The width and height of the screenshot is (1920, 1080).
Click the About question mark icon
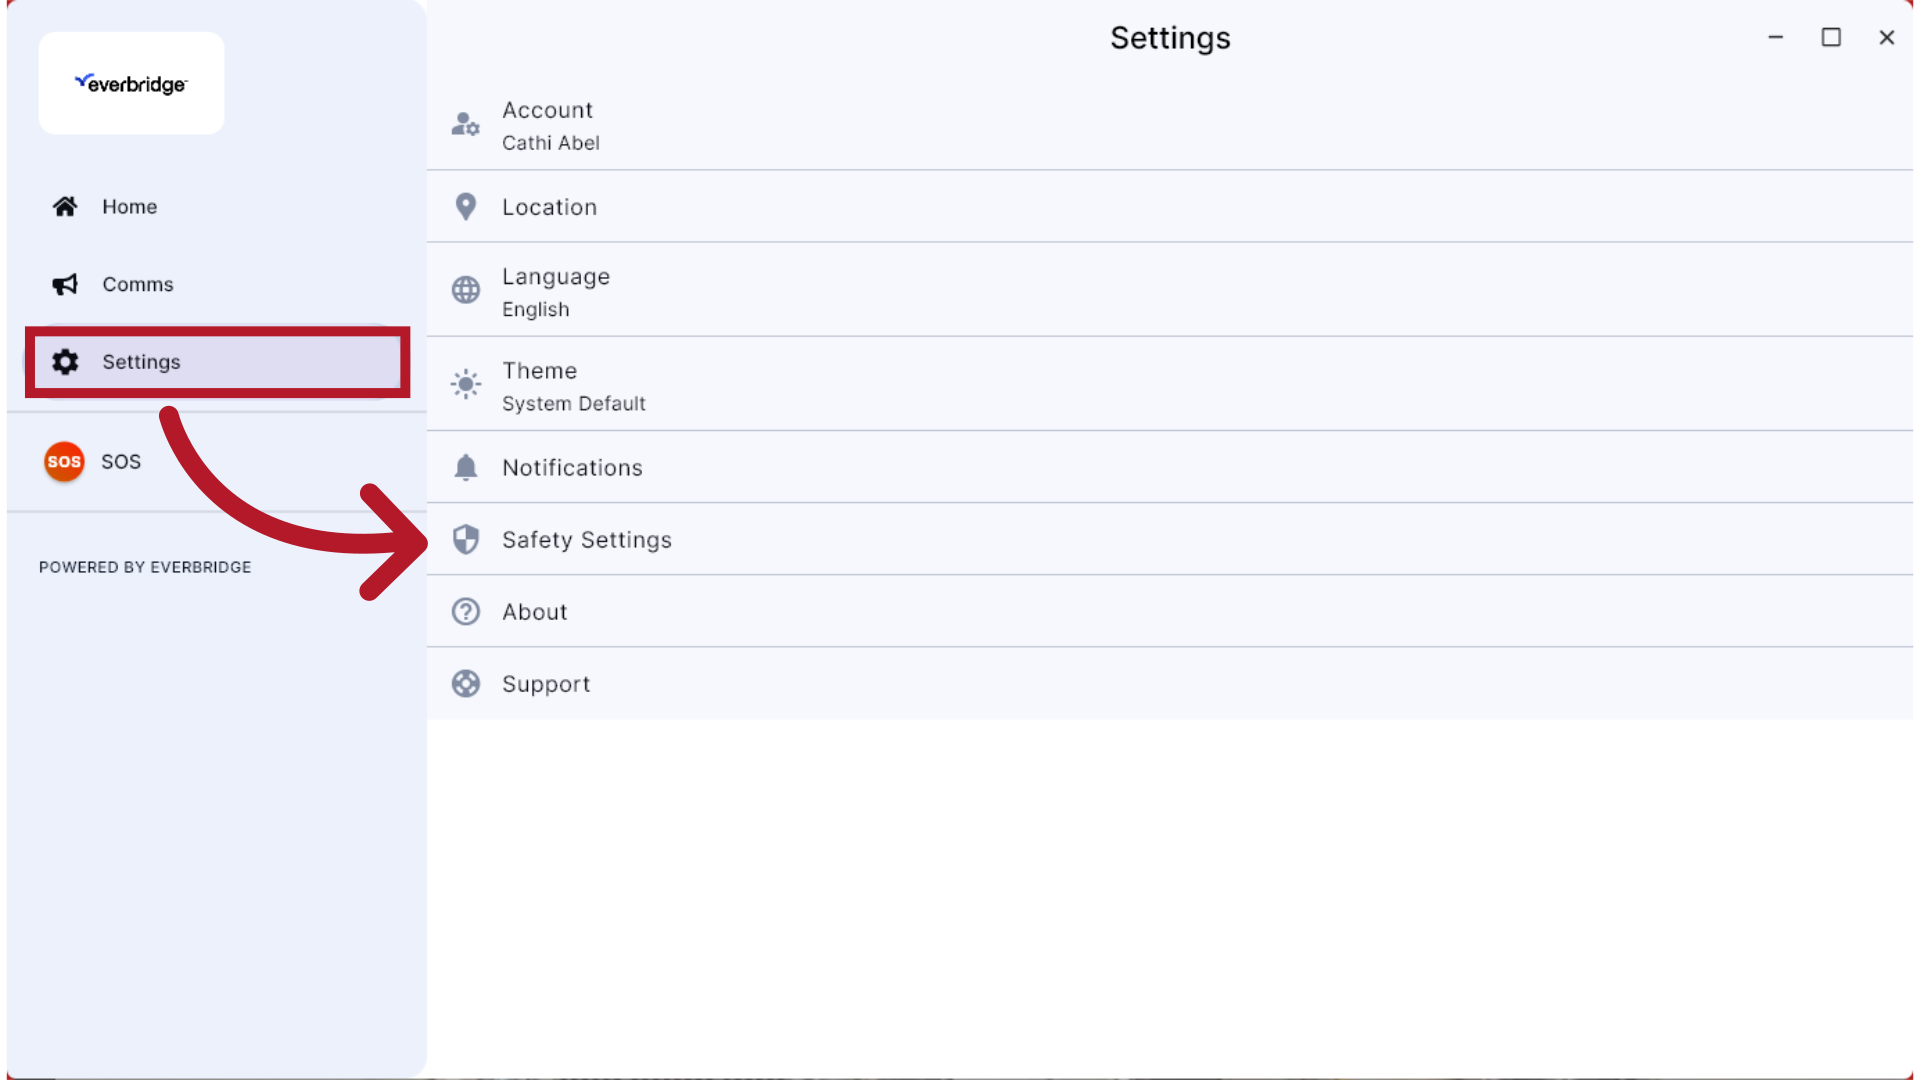coord(465,611)
